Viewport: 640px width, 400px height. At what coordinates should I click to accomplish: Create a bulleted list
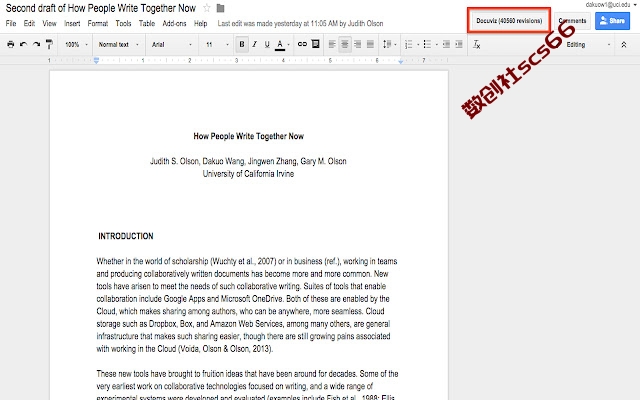point(427,44)
